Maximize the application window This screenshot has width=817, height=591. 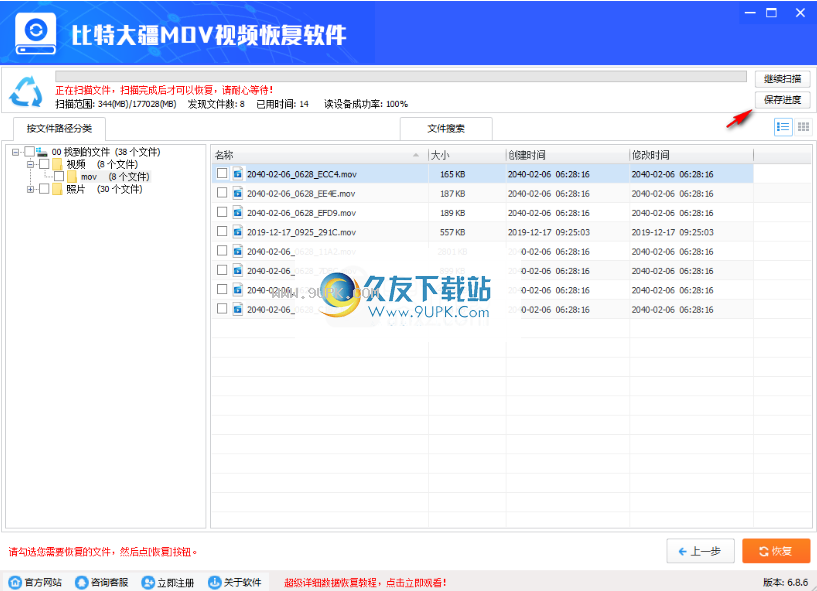click(772, 13)
